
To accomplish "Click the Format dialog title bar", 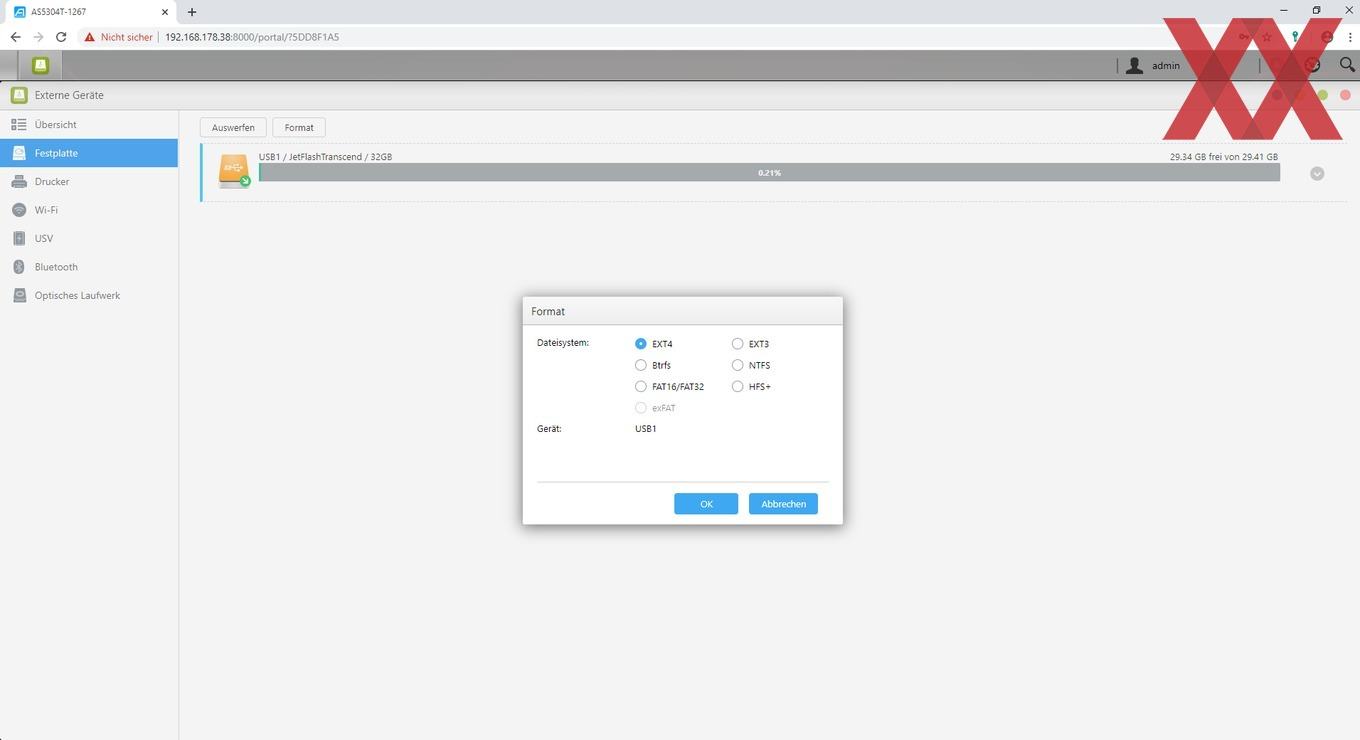I will tap(682, 311).
